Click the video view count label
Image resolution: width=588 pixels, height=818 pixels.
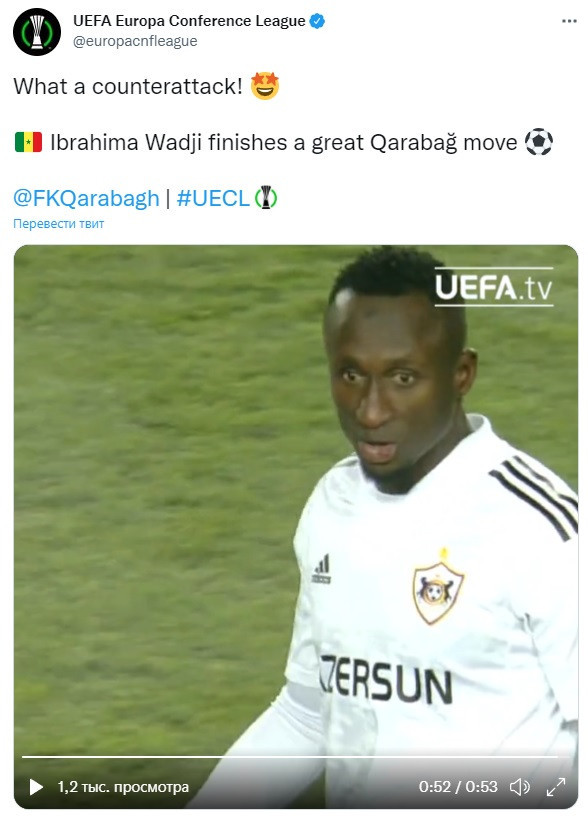coord(123,787)
